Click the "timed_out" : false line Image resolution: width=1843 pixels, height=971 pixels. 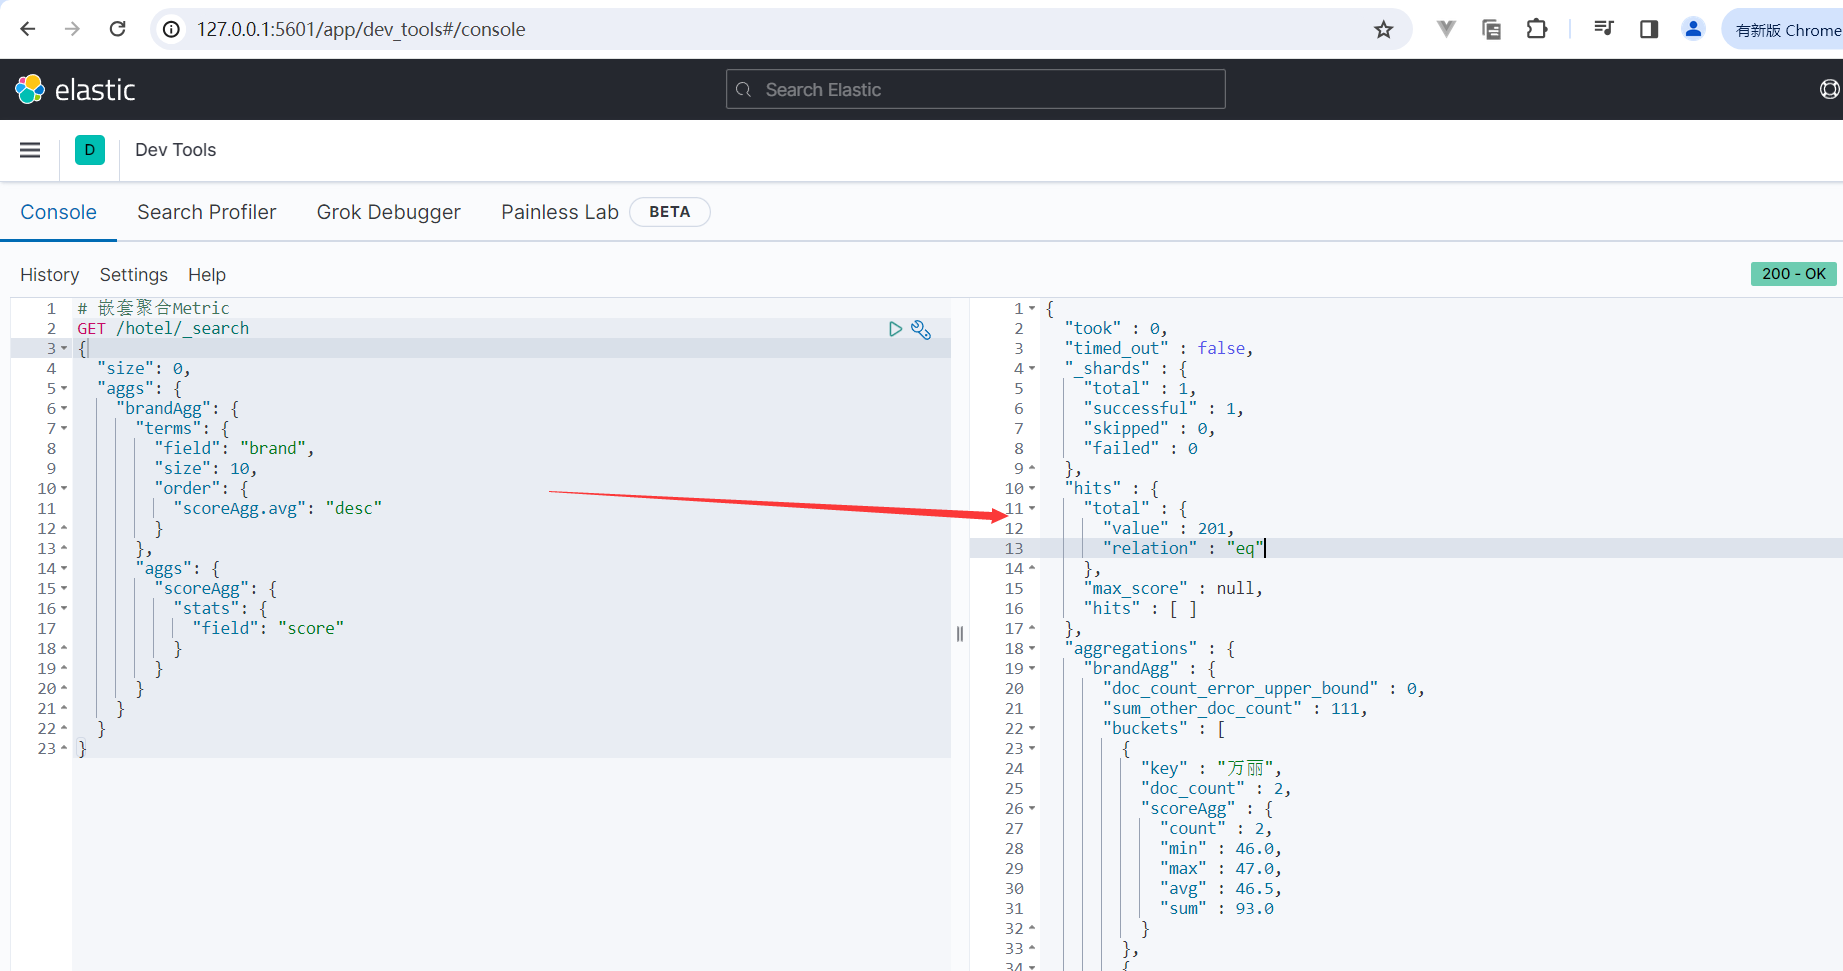[x=1159, y=348]
